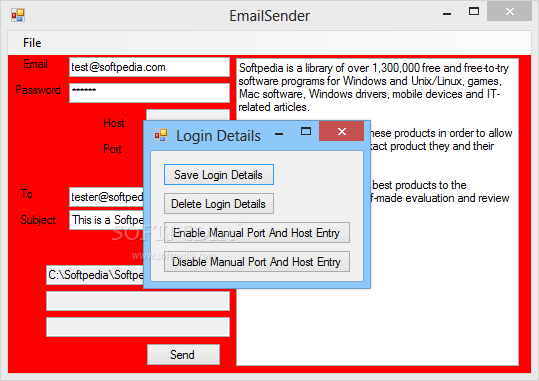
Task: Maximize the Login Details dialog
Action: (306, 131)
